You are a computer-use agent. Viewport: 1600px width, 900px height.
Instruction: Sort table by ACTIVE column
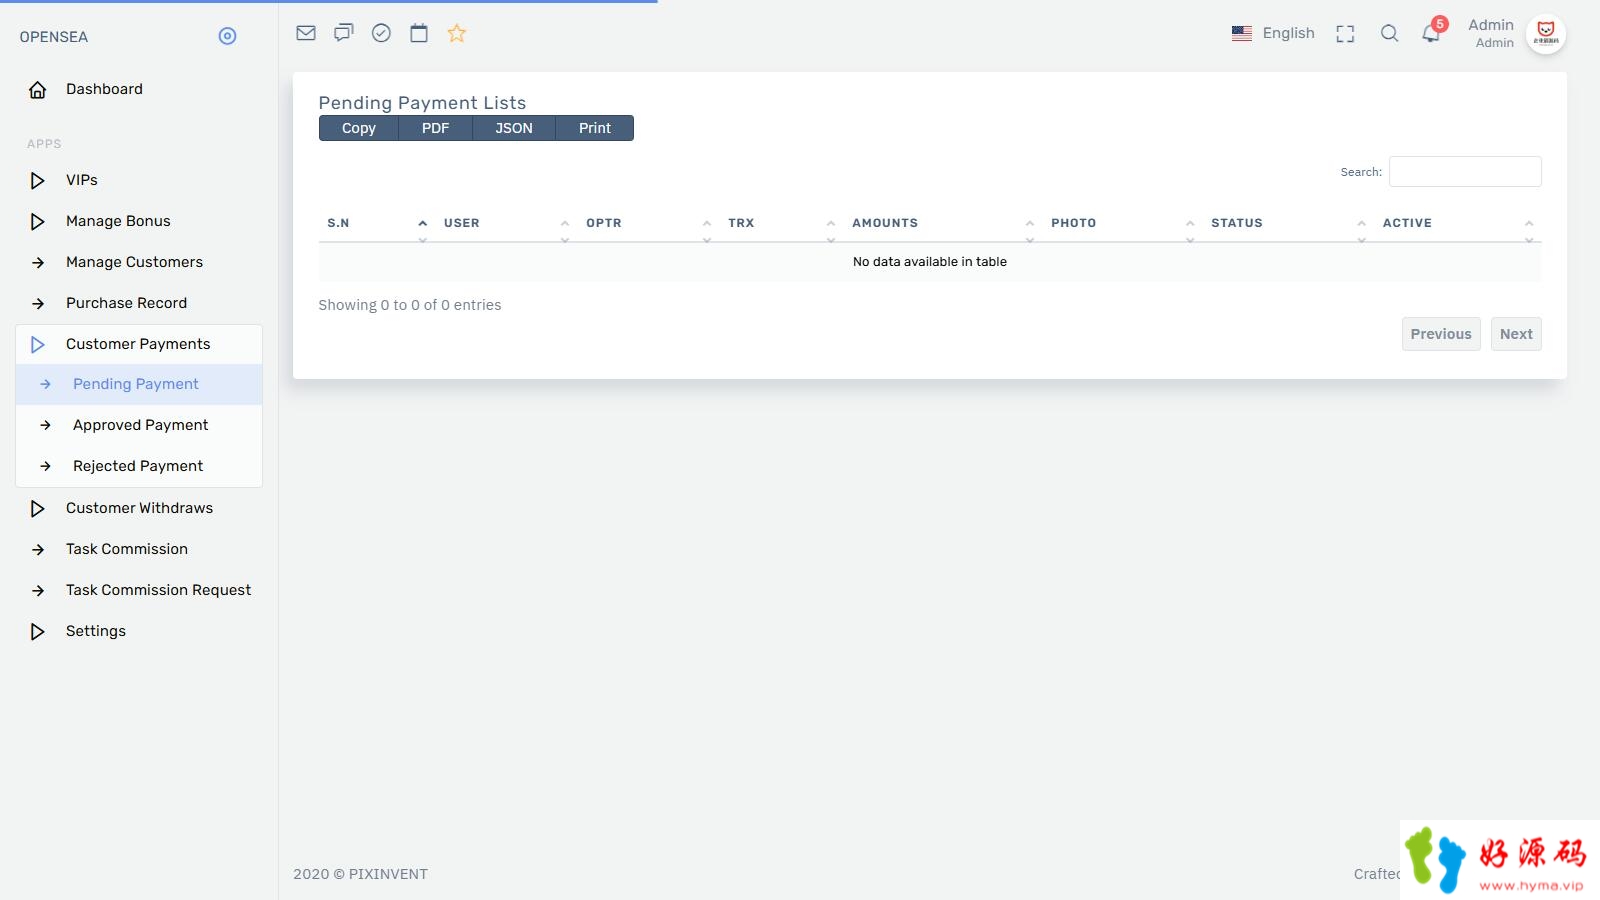click(x=1458, y=223)
